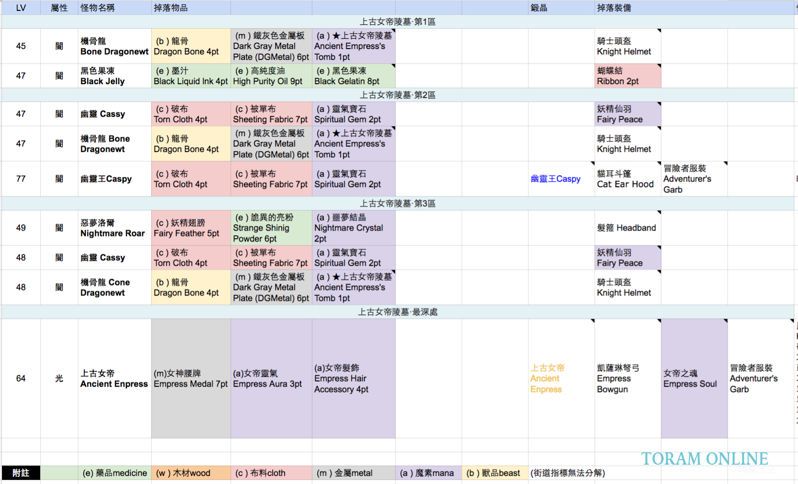
Task: Select the Empress Hair Accessory 4pt cell
Action: (354, 379)
